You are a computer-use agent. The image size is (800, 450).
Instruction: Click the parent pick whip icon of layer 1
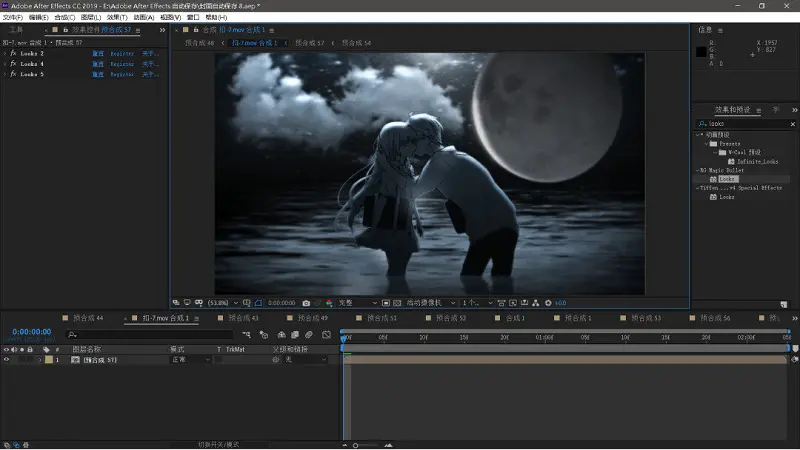pyautogui.click(x=276, y=360)
